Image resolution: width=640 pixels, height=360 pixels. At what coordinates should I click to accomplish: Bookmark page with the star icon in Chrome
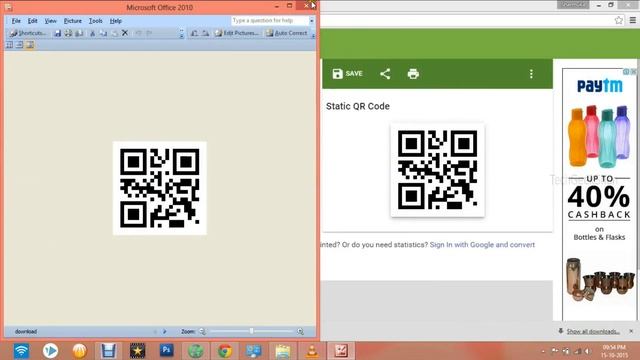(x=619, y=20)
